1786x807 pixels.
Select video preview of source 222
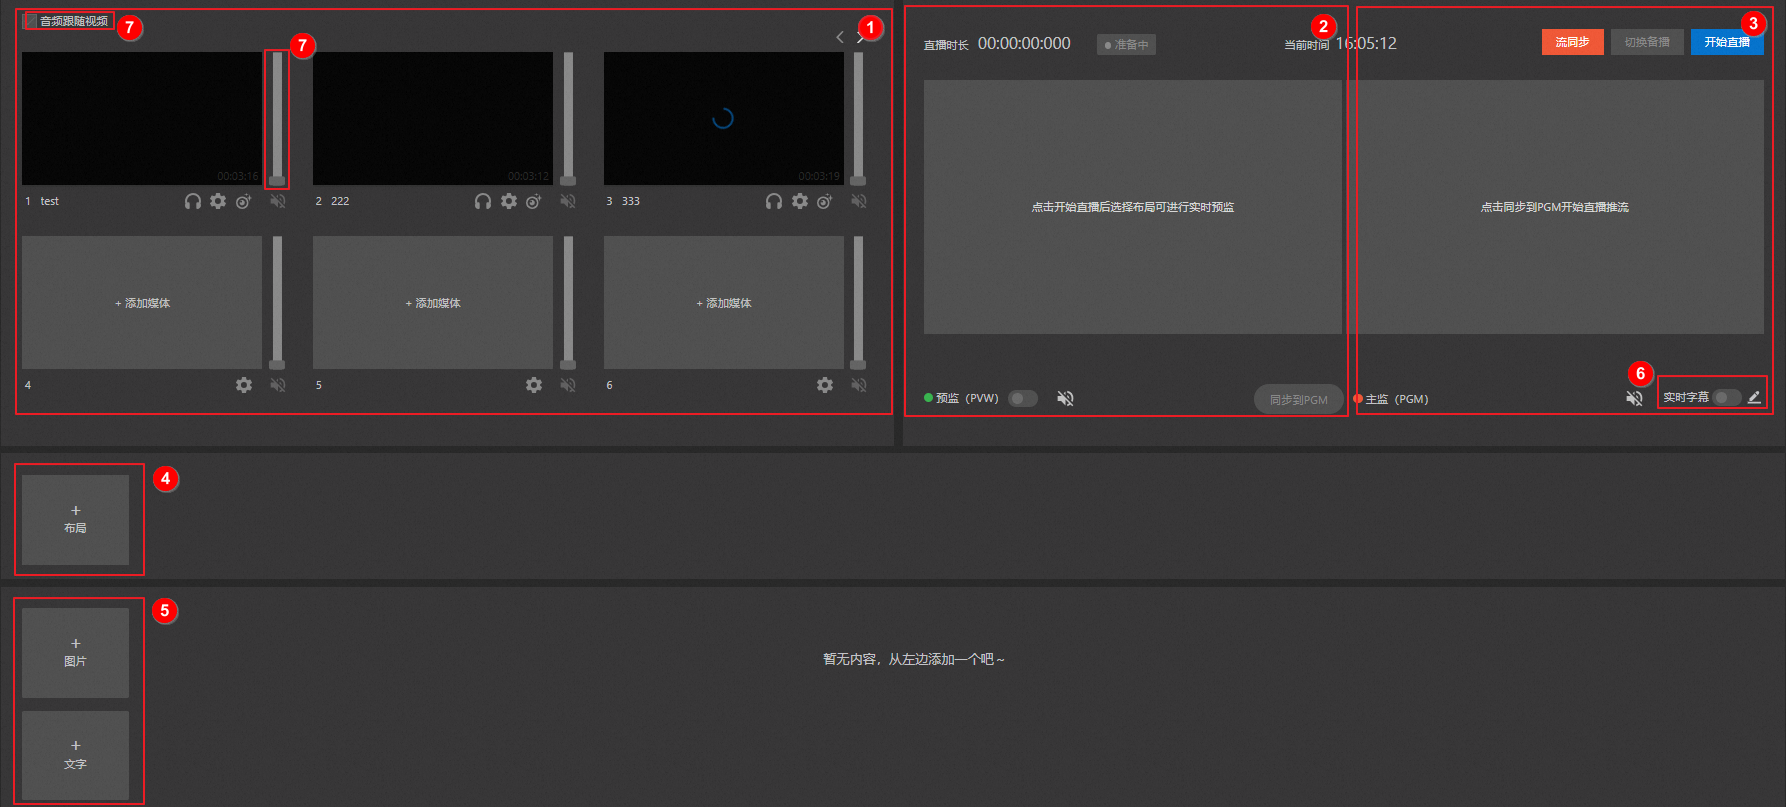pyautogui.click(x=433, y=118)
